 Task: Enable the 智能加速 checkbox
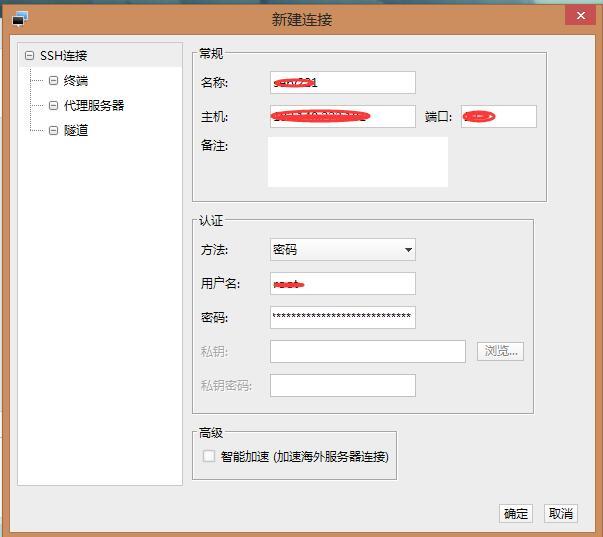point(209,456)
